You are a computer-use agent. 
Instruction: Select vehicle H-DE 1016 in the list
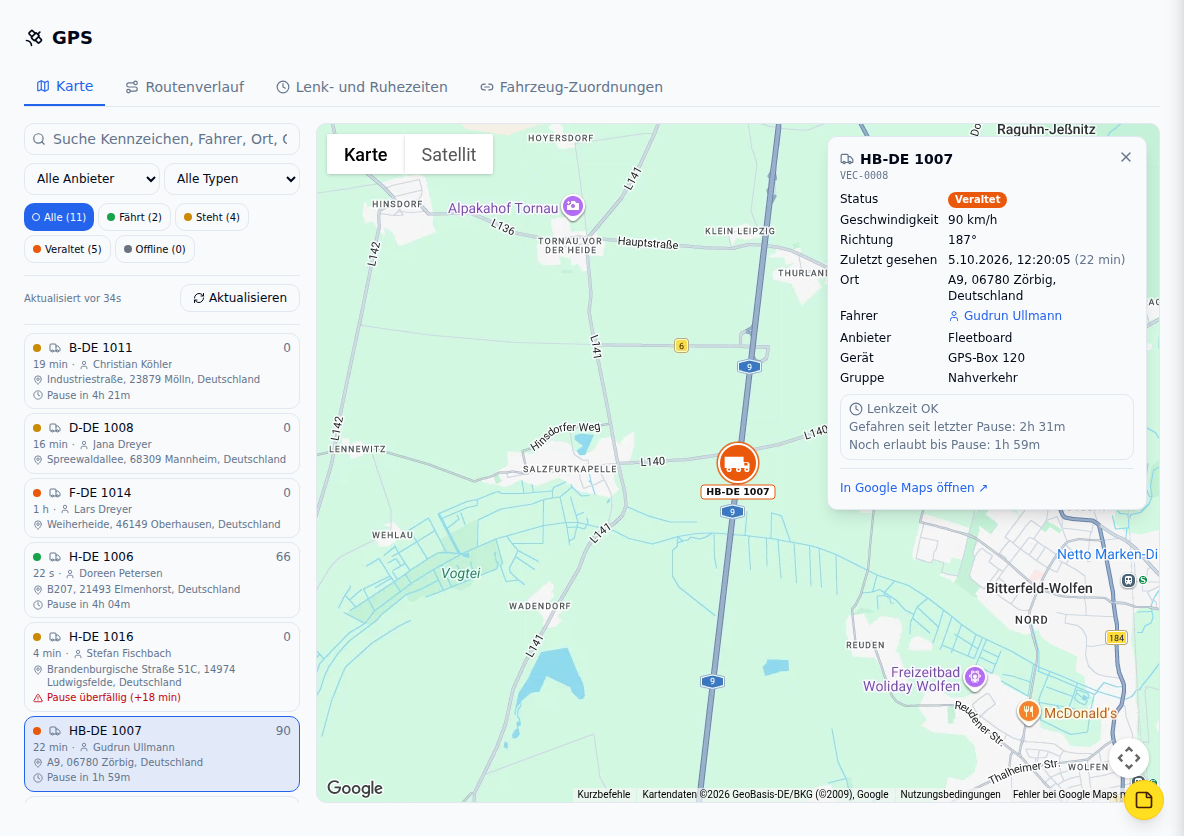coord(162,667)
